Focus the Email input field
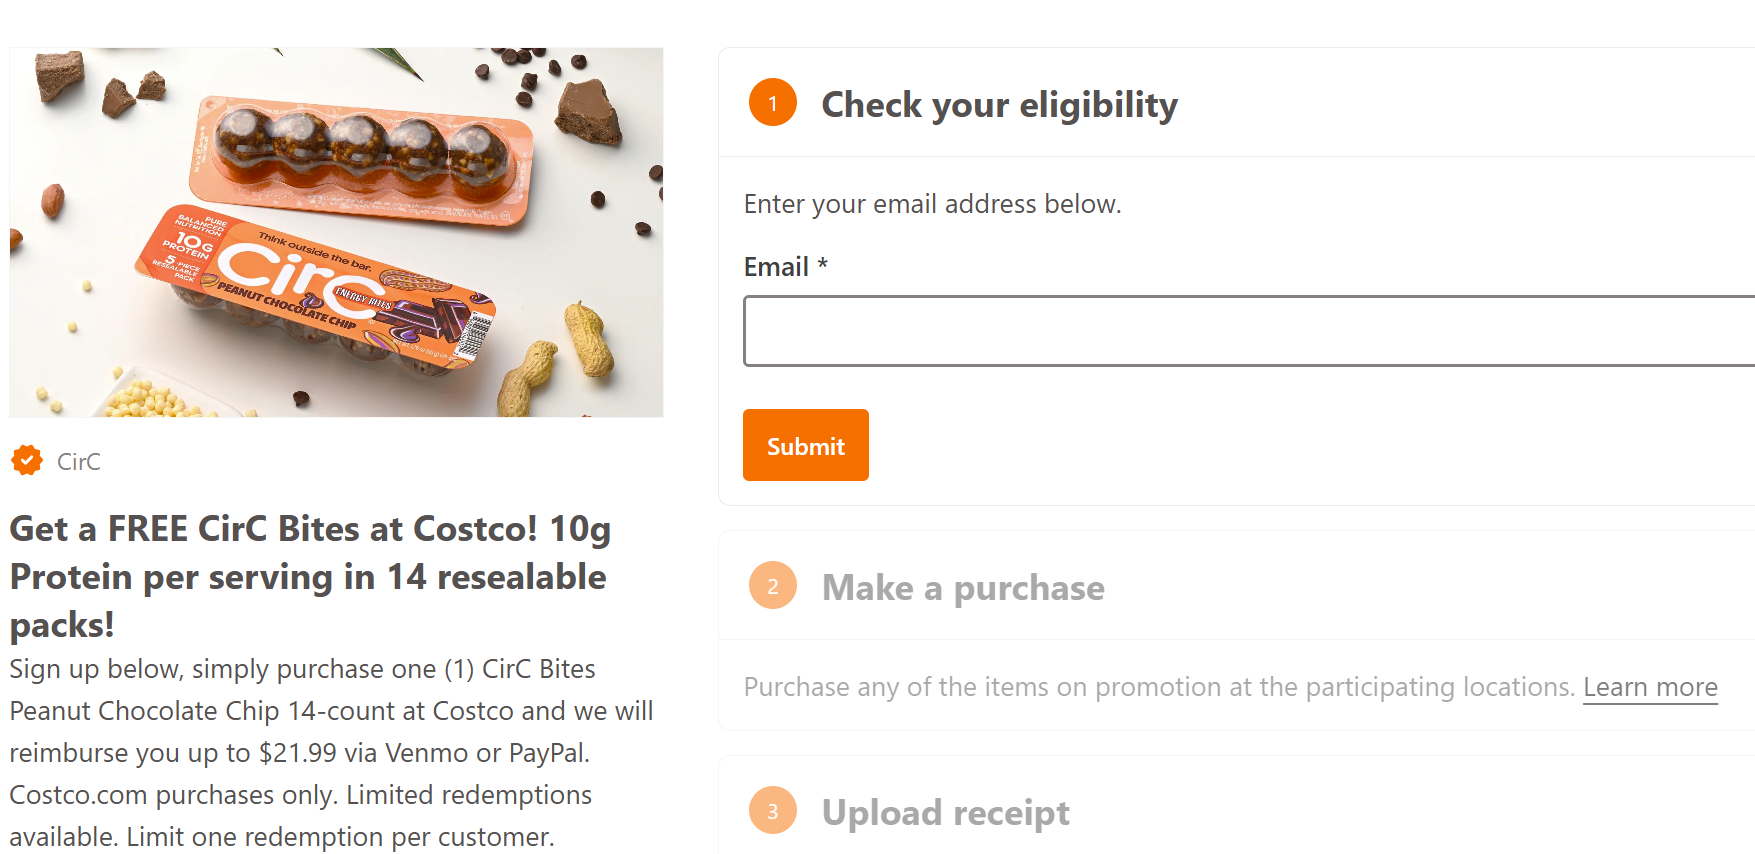 coord(1248,331)
